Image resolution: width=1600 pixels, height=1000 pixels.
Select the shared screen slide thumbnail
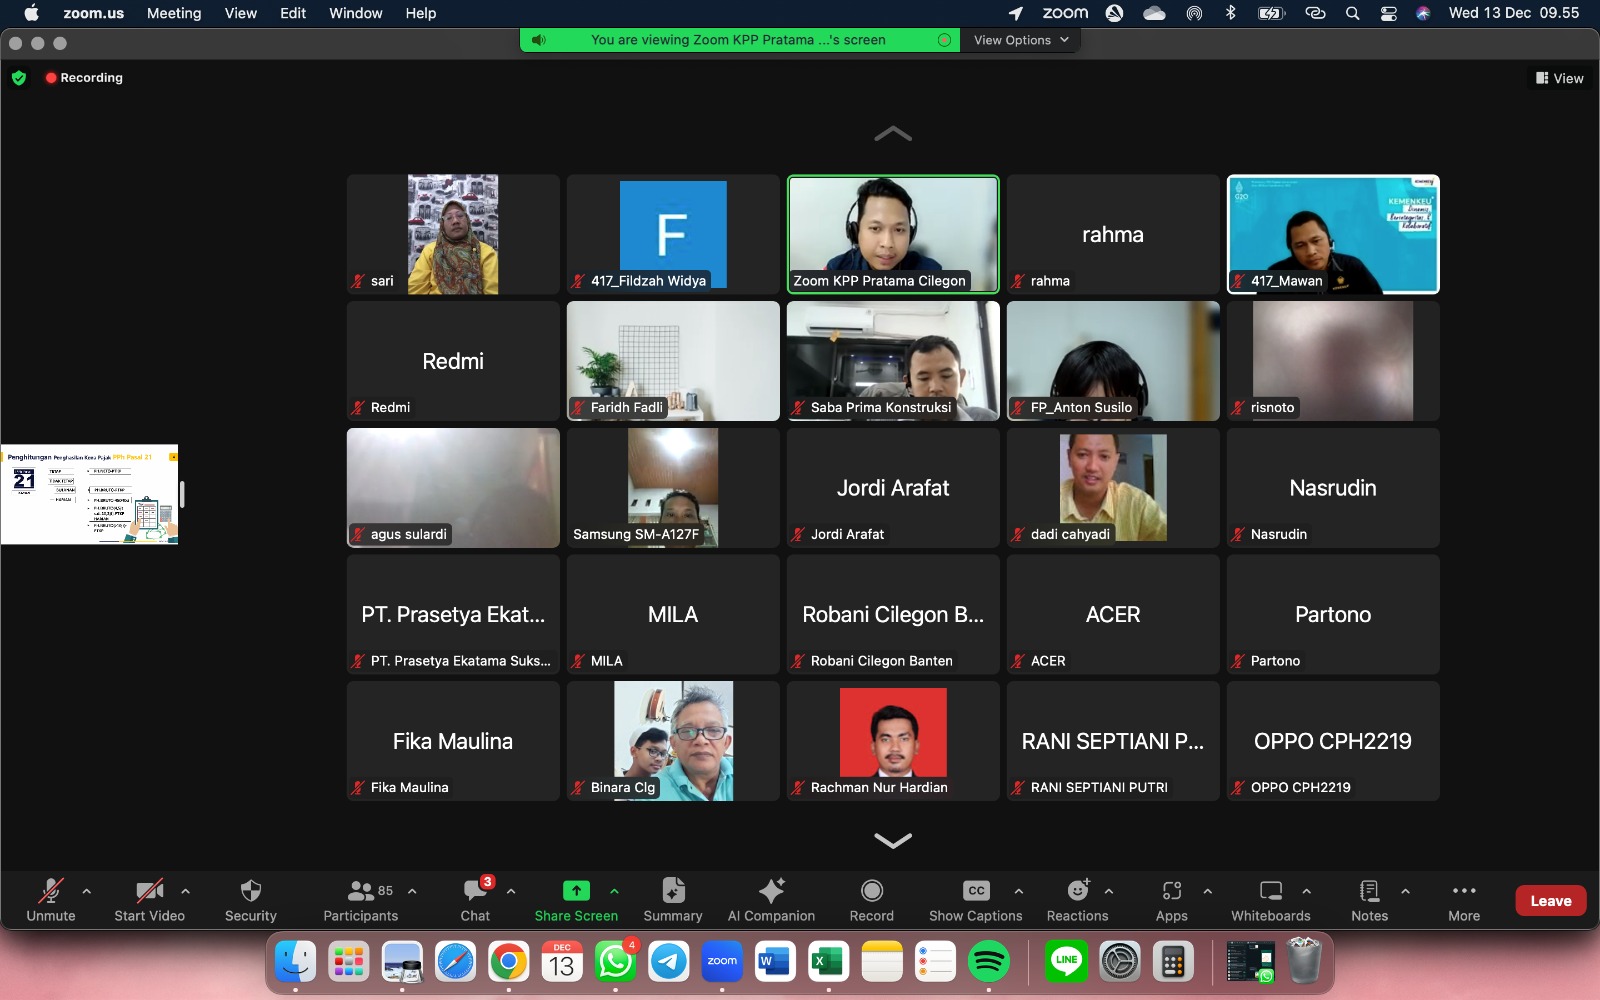[x=90, y=494]
